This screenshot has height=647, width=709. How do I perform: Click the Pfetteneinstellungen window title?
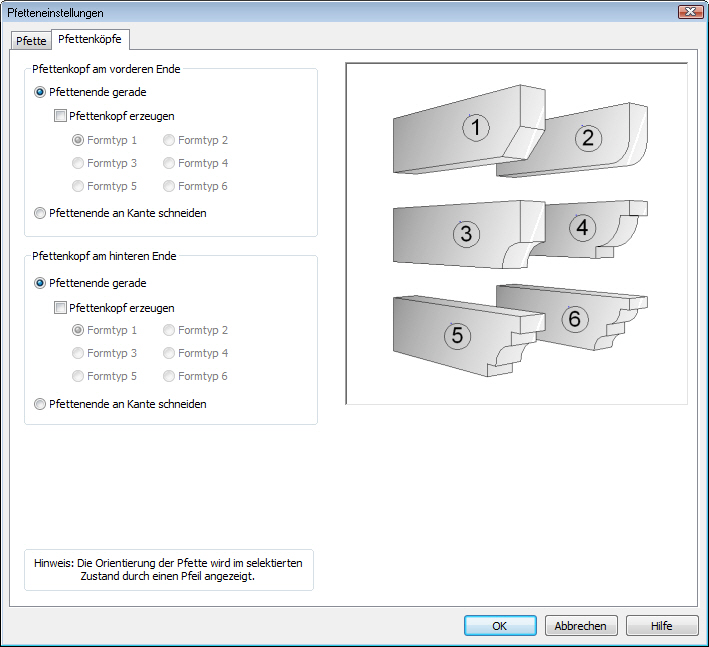click(x=55, y=13)
